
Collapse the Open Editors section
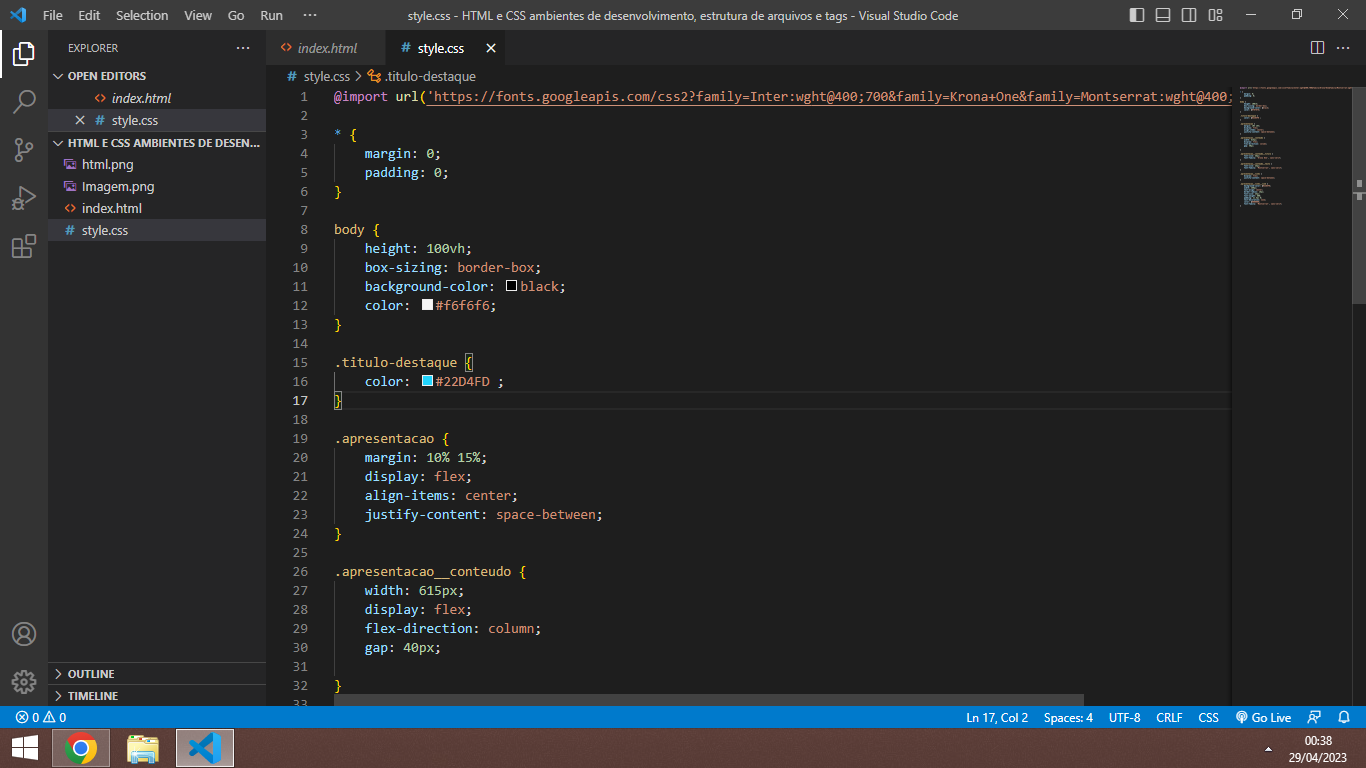point(157,76)
